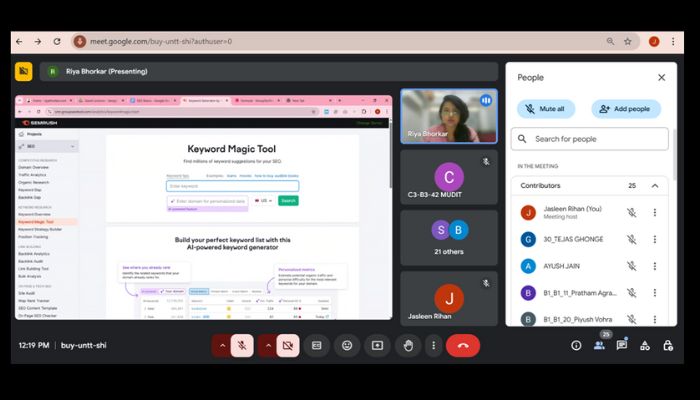
Task: Toggle the microphone mute button
Action: [242, 345]
